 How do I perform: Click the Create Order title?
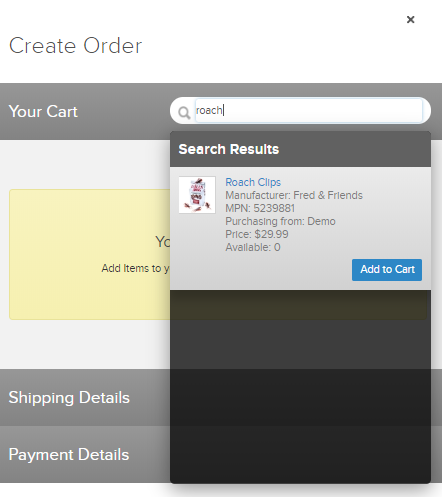(76, 46)
